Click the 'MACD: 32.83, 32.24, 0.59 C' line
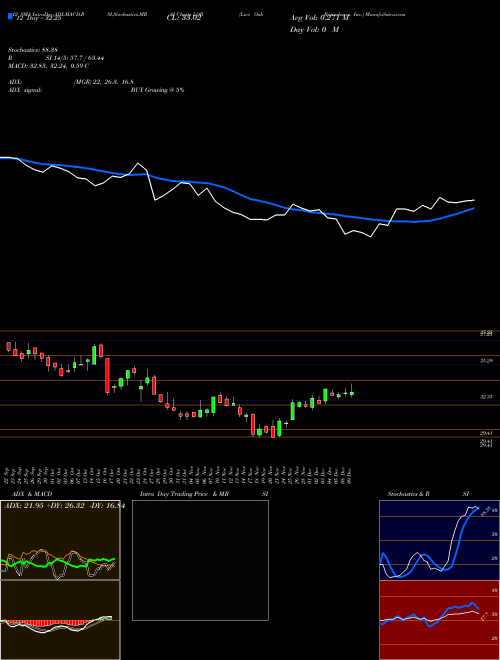500x660 pixels. 48,66
